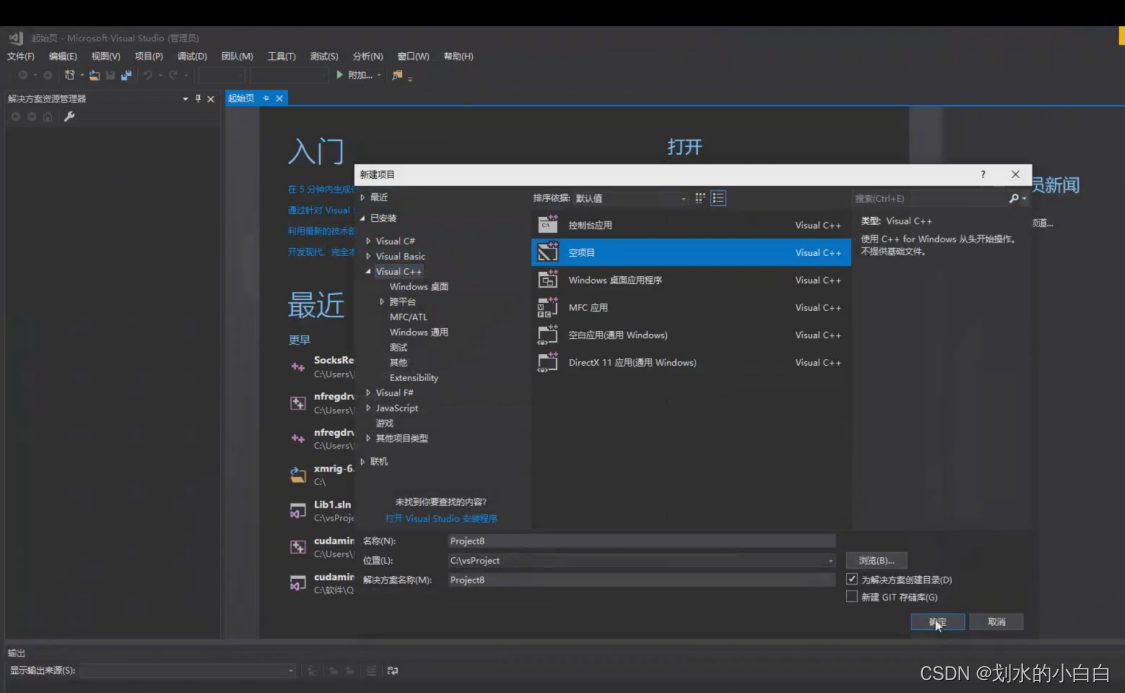The height and width of the screenshot is (693, 1125).
Task: Click the Visual Studio logo in title bar
Action: point(15,38)
